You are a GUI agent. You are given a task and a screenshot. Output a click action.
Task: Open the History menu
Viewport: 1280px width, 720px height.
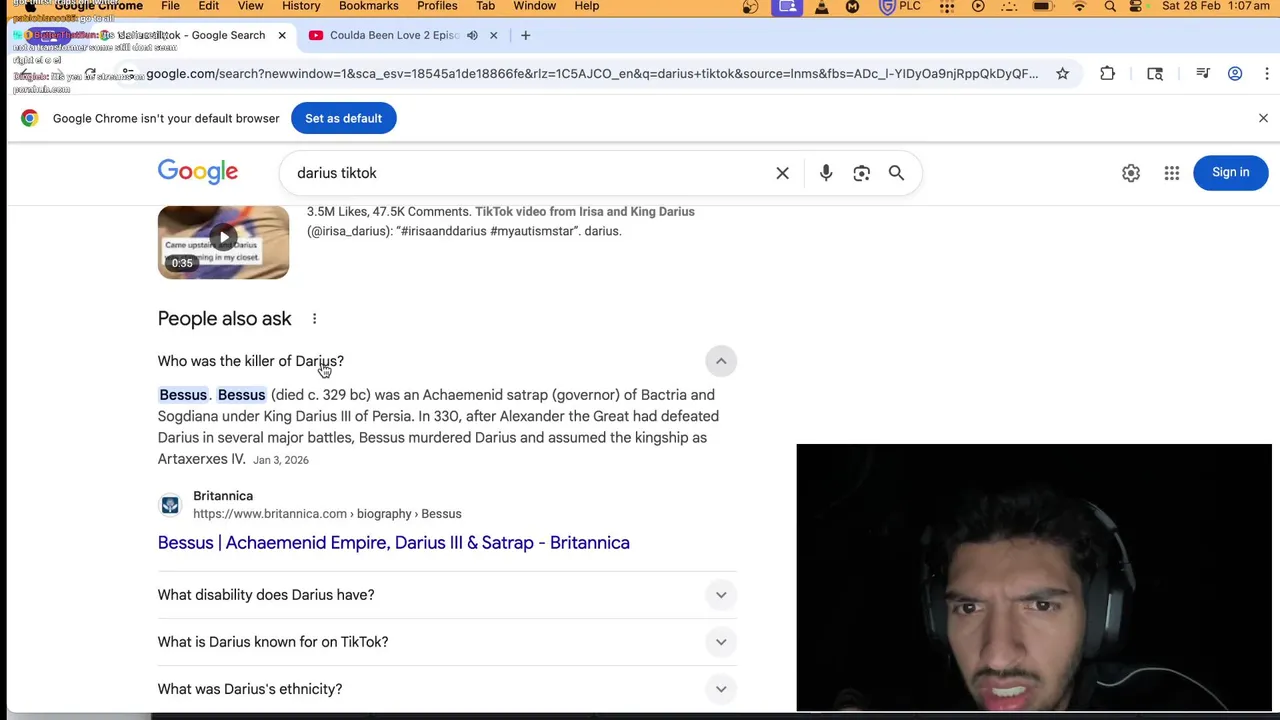[301, 6]
